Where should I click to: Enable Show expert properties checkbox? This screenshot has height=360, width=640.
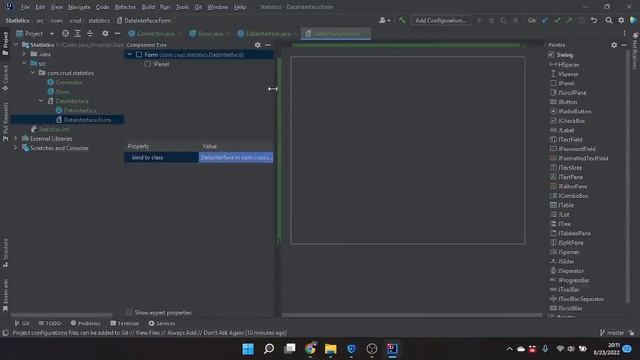coord(129,312)
